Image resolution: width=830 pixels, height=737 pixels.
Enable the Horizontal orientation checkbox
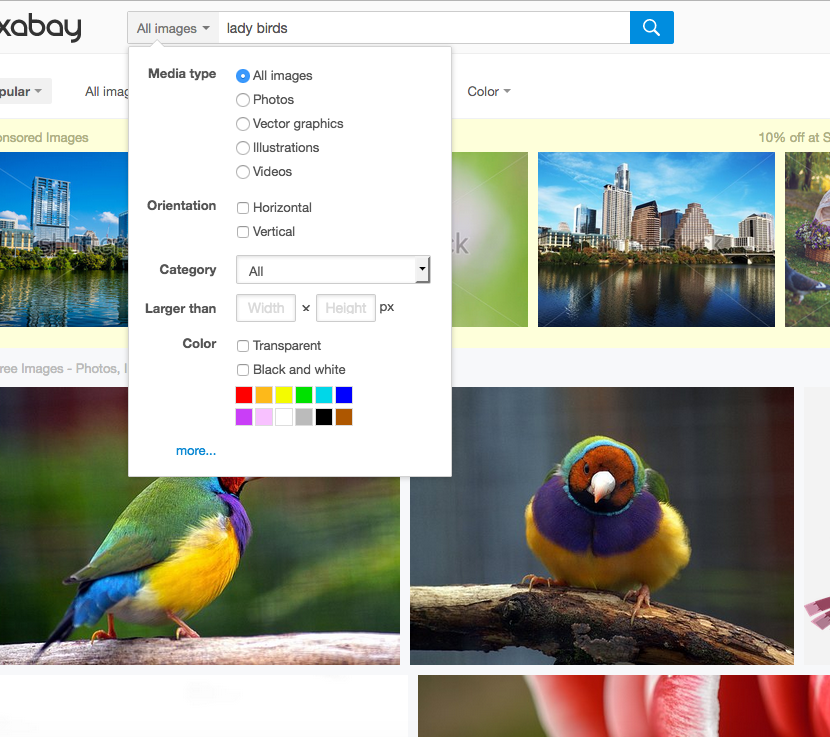click(x=243, y=208)
